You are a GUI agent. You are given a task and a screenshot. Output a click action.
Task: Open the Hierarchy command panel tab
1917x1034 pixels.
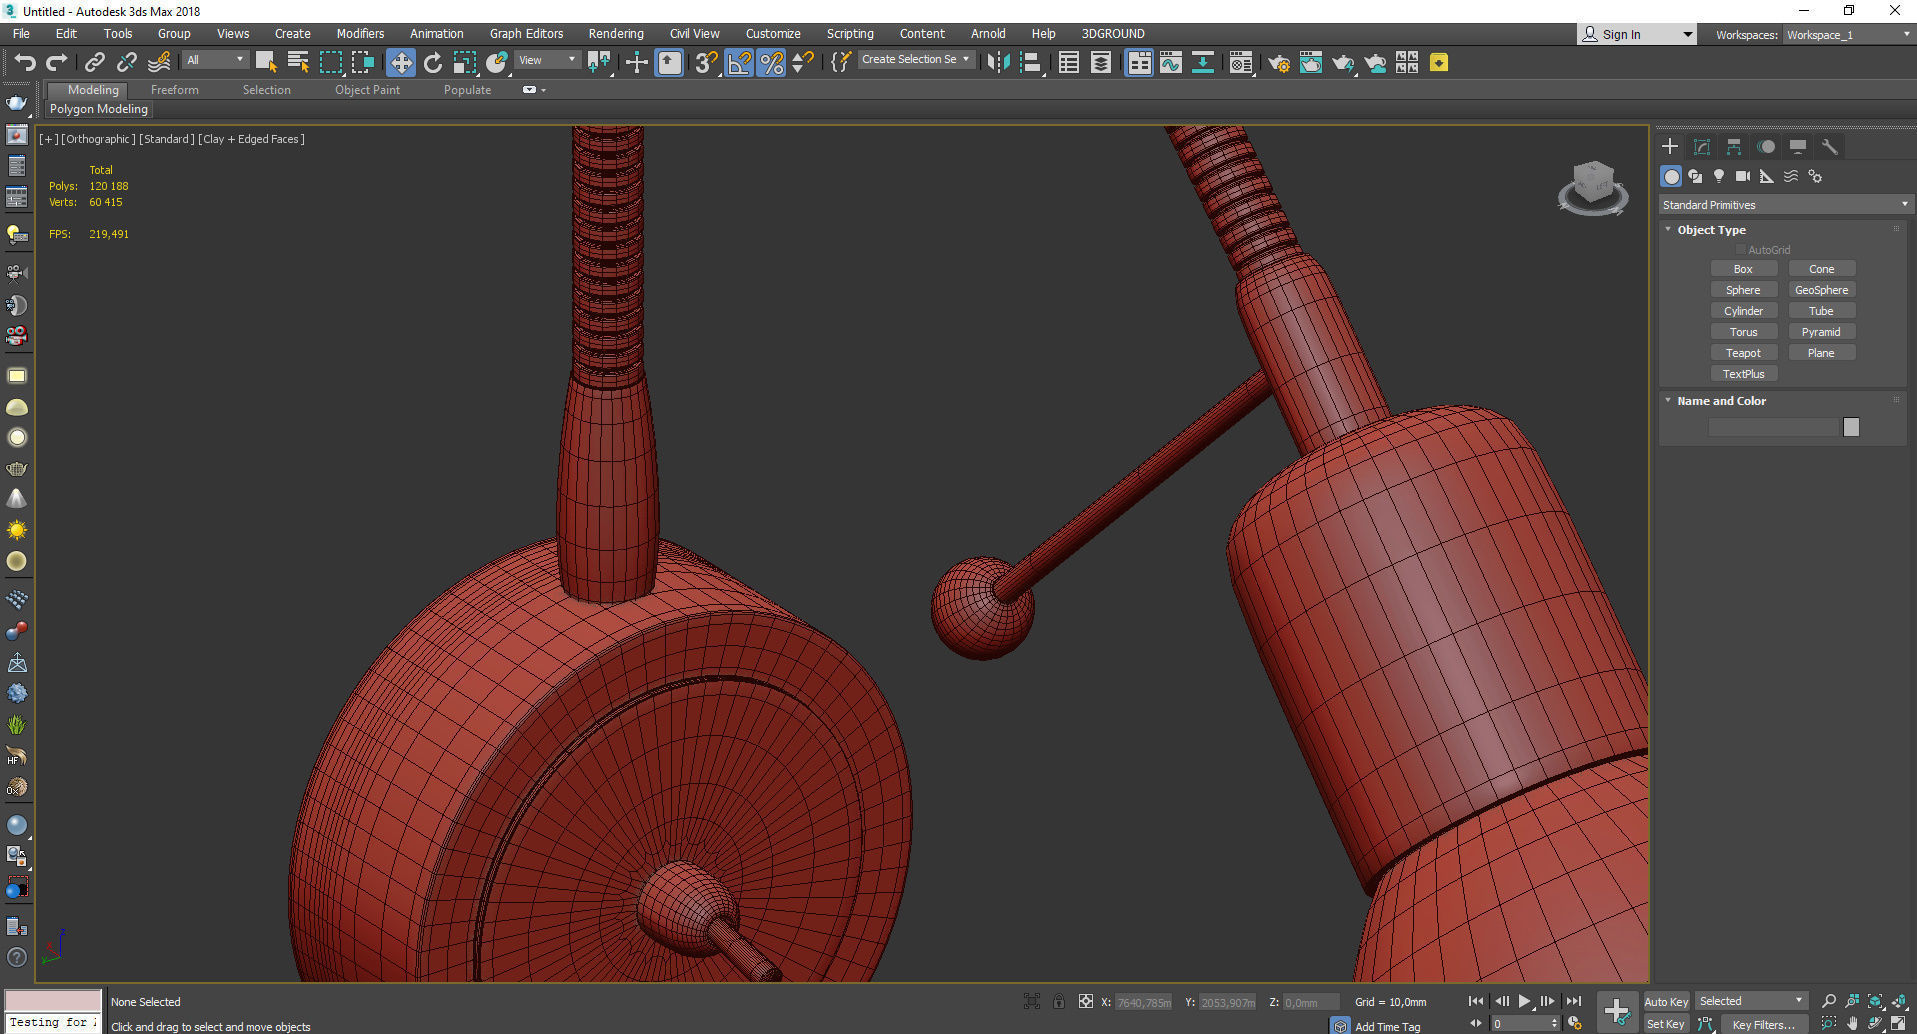point(1733,147)
